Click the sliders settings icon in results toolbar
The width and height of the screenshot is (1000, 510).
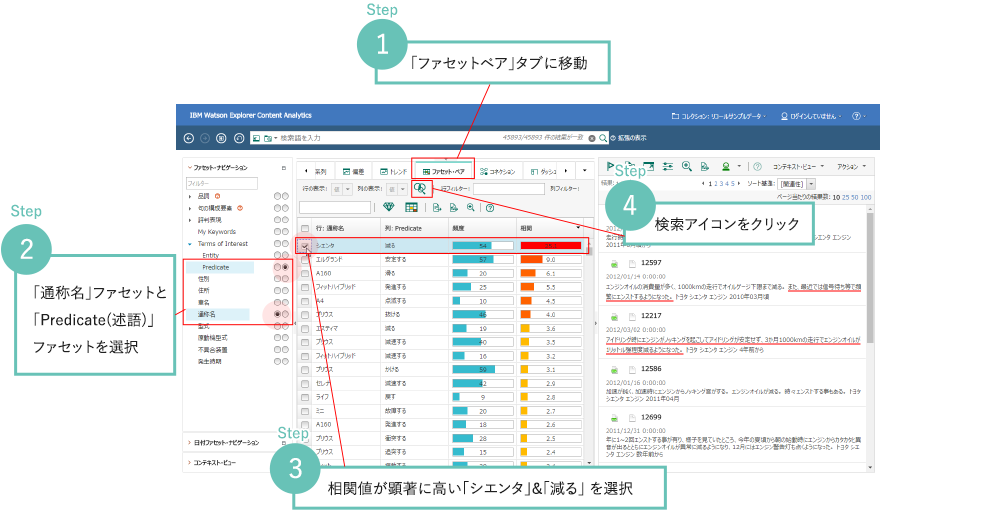(668, 166)
